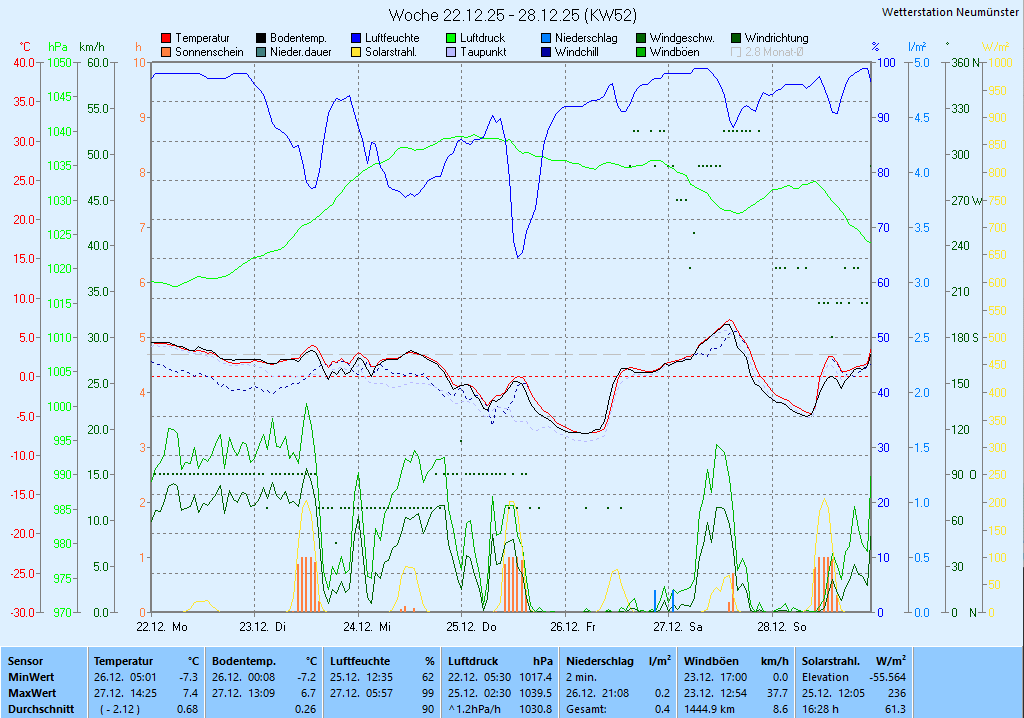Click the Nieder.dauer legend square

[x=261, y=52]
